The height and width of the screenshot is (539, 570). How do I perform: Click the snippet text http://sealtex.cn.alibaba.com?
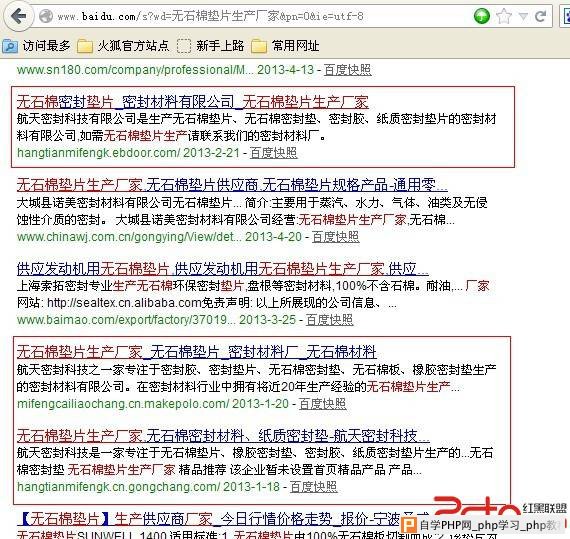point(124,302)
